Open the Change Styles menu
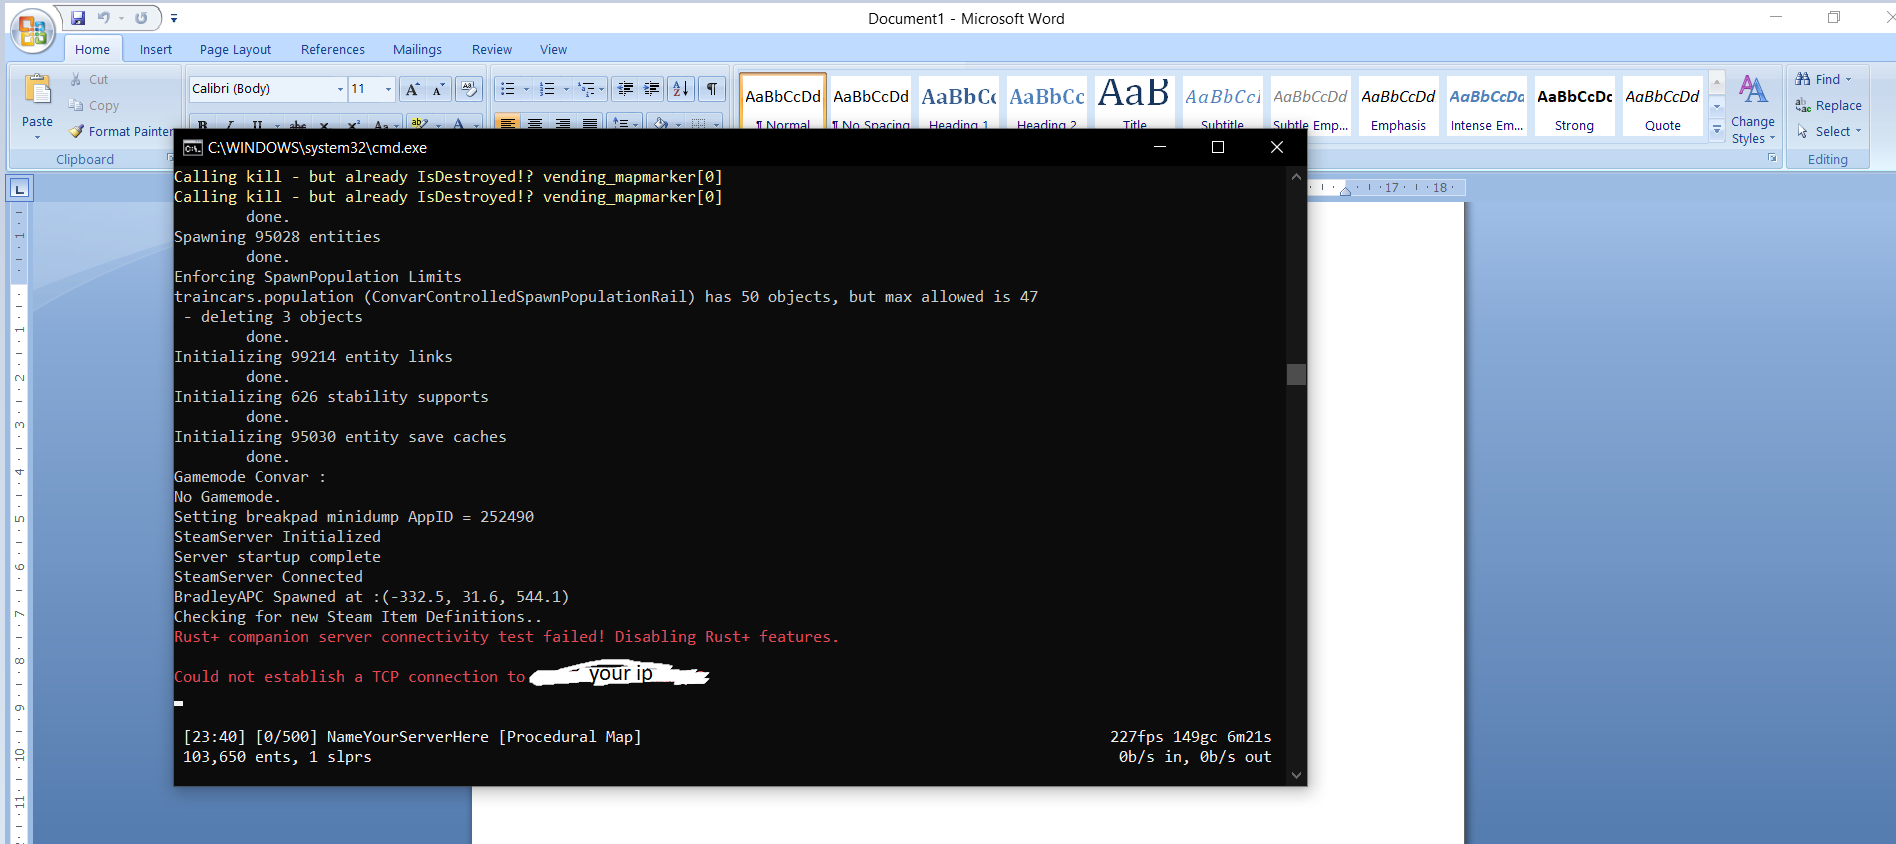 [x=1753, y=109]
